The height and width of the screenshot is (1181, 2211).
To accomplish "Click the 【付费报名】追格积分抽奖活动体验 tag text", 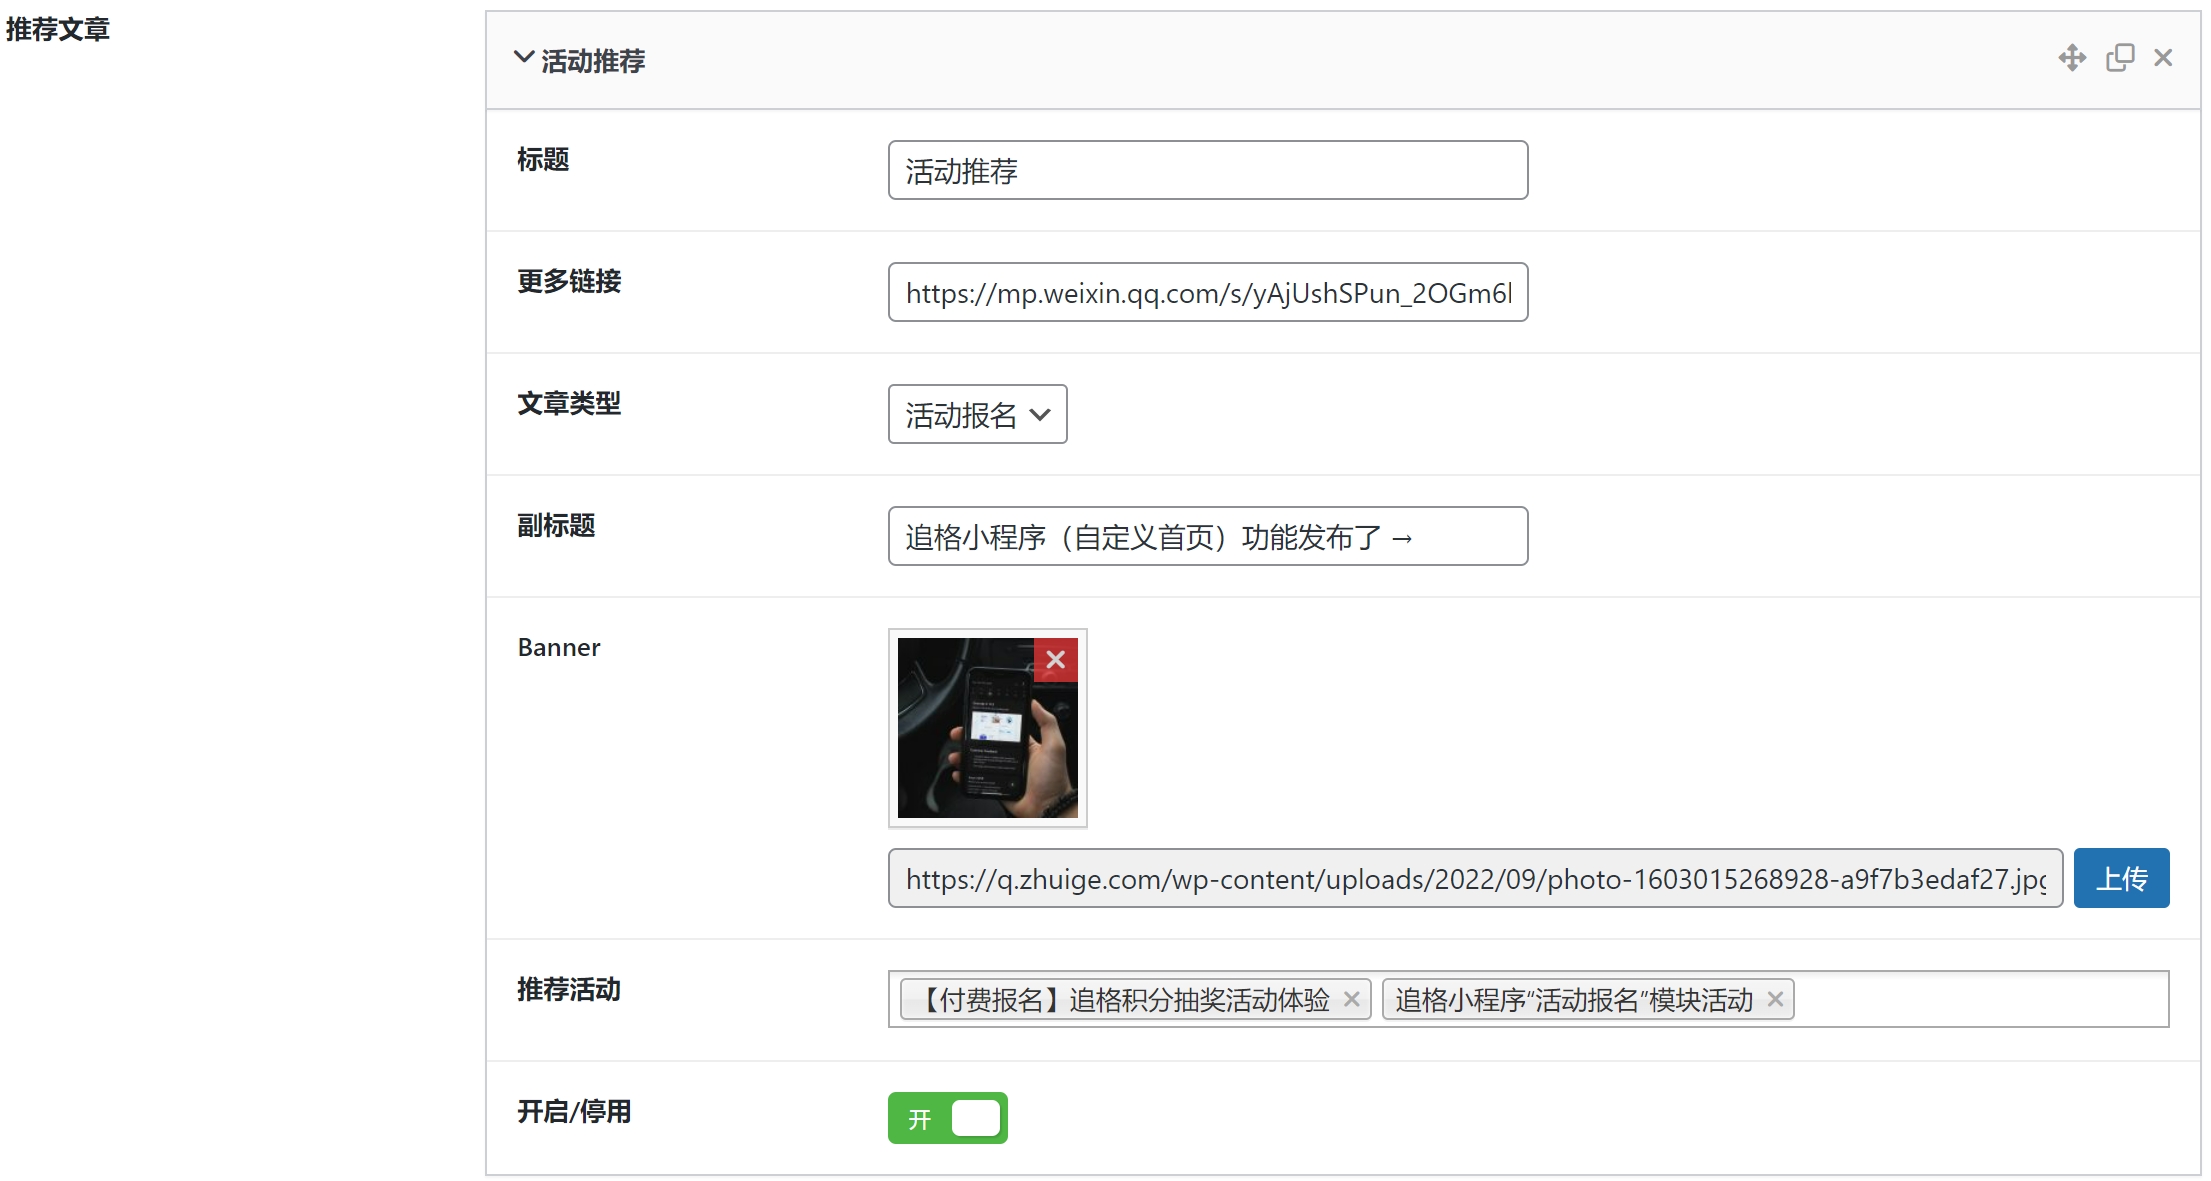I will 1123,999.
